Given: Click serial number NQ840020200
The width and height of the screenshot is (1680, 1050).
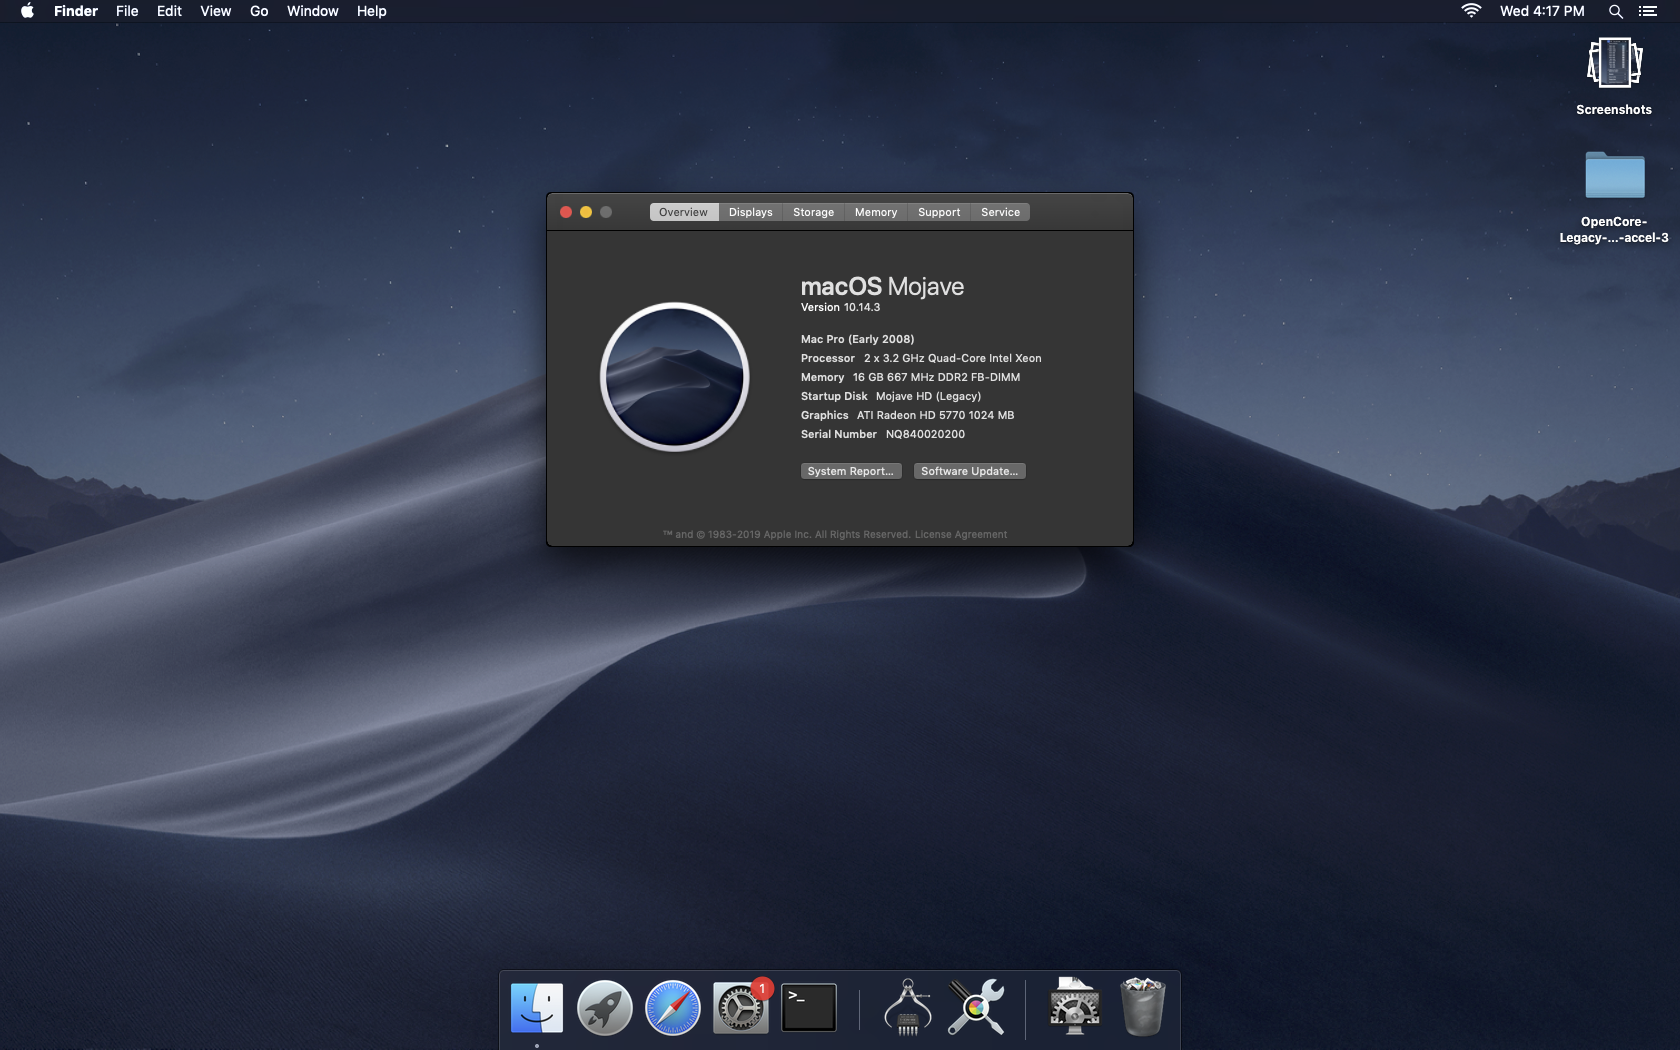Looking at the screenshot, I should (925, 434).
